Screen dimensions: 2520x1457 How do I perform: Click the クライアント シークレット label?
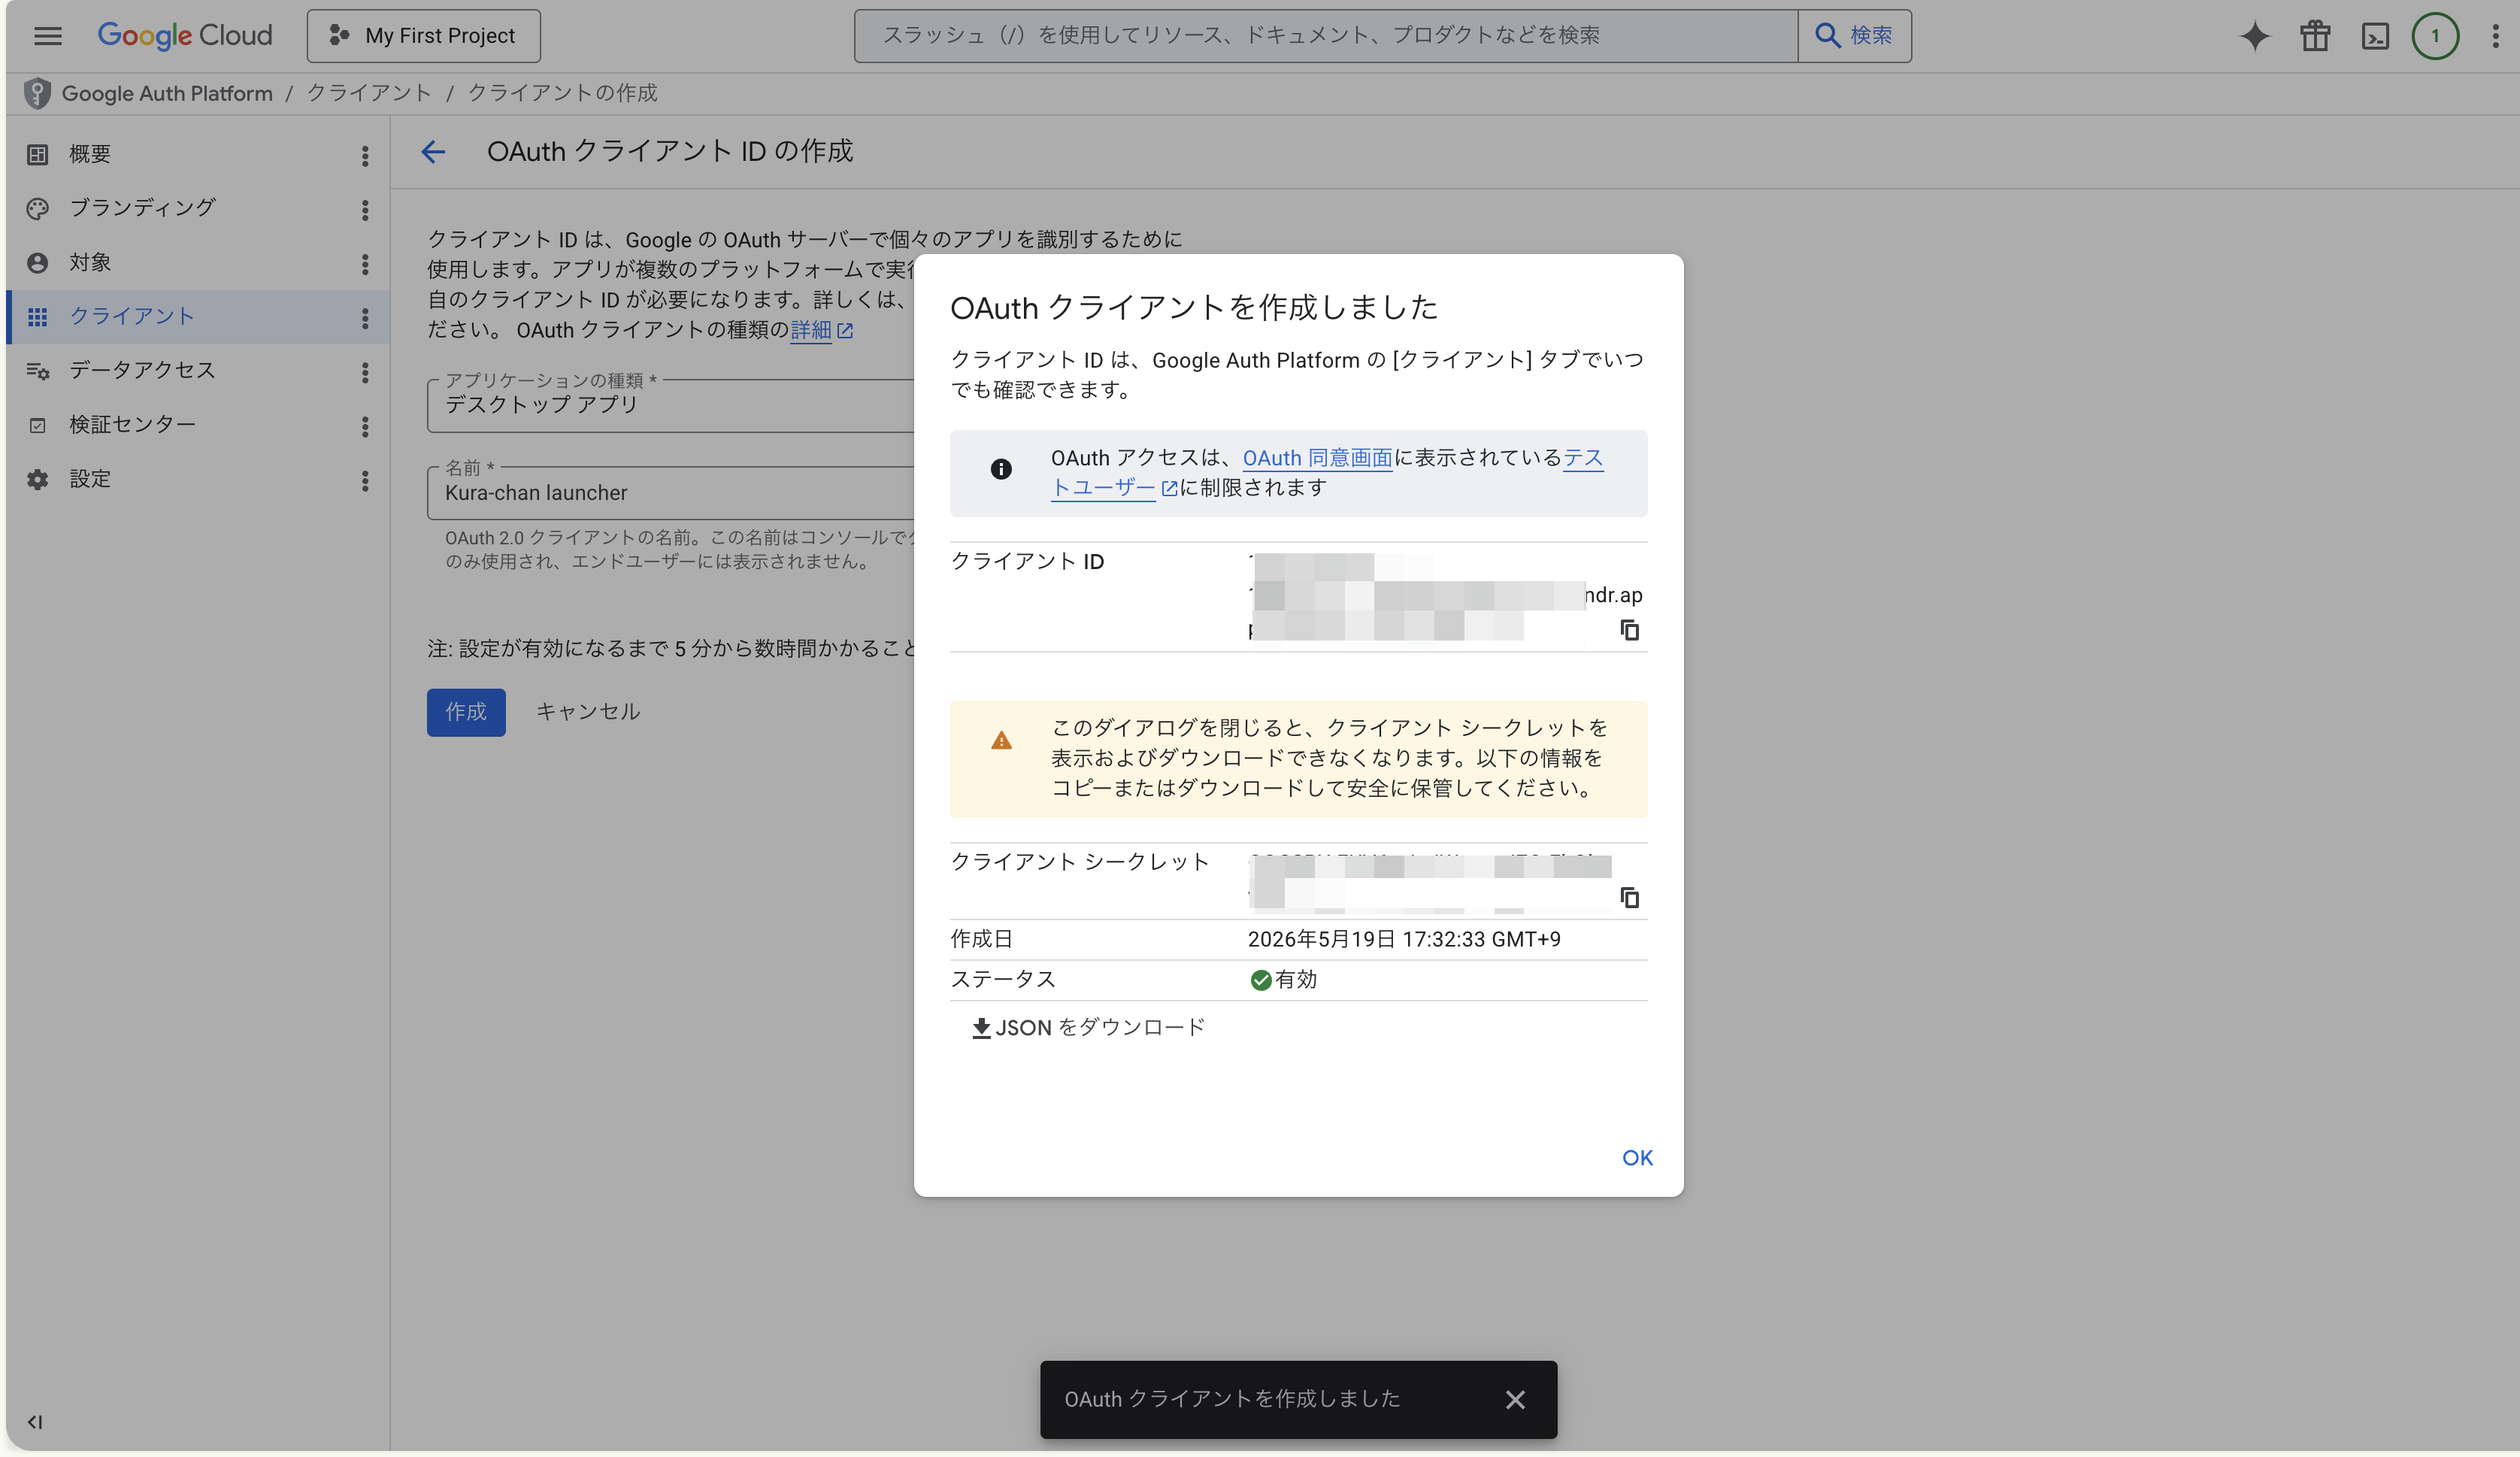[1079, 861]
